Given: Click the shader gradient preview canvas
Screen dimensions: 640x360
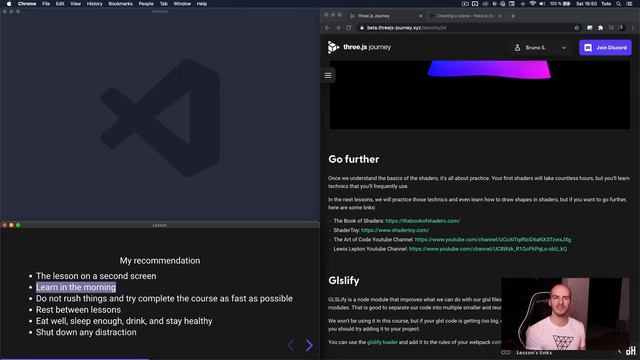Looking at the screenshot, I should tap(480, 95).
